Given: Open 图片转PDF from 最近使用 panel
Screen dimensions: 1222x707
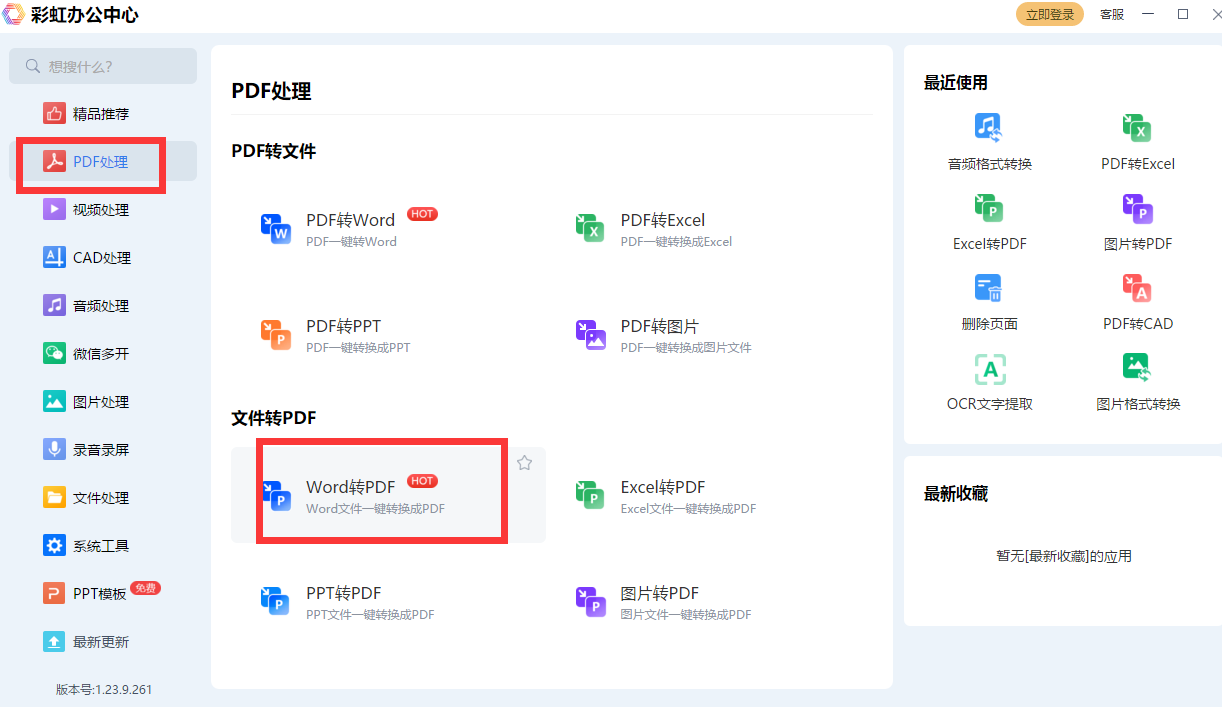Looking at the screenshot, I should pos(1138,222).
